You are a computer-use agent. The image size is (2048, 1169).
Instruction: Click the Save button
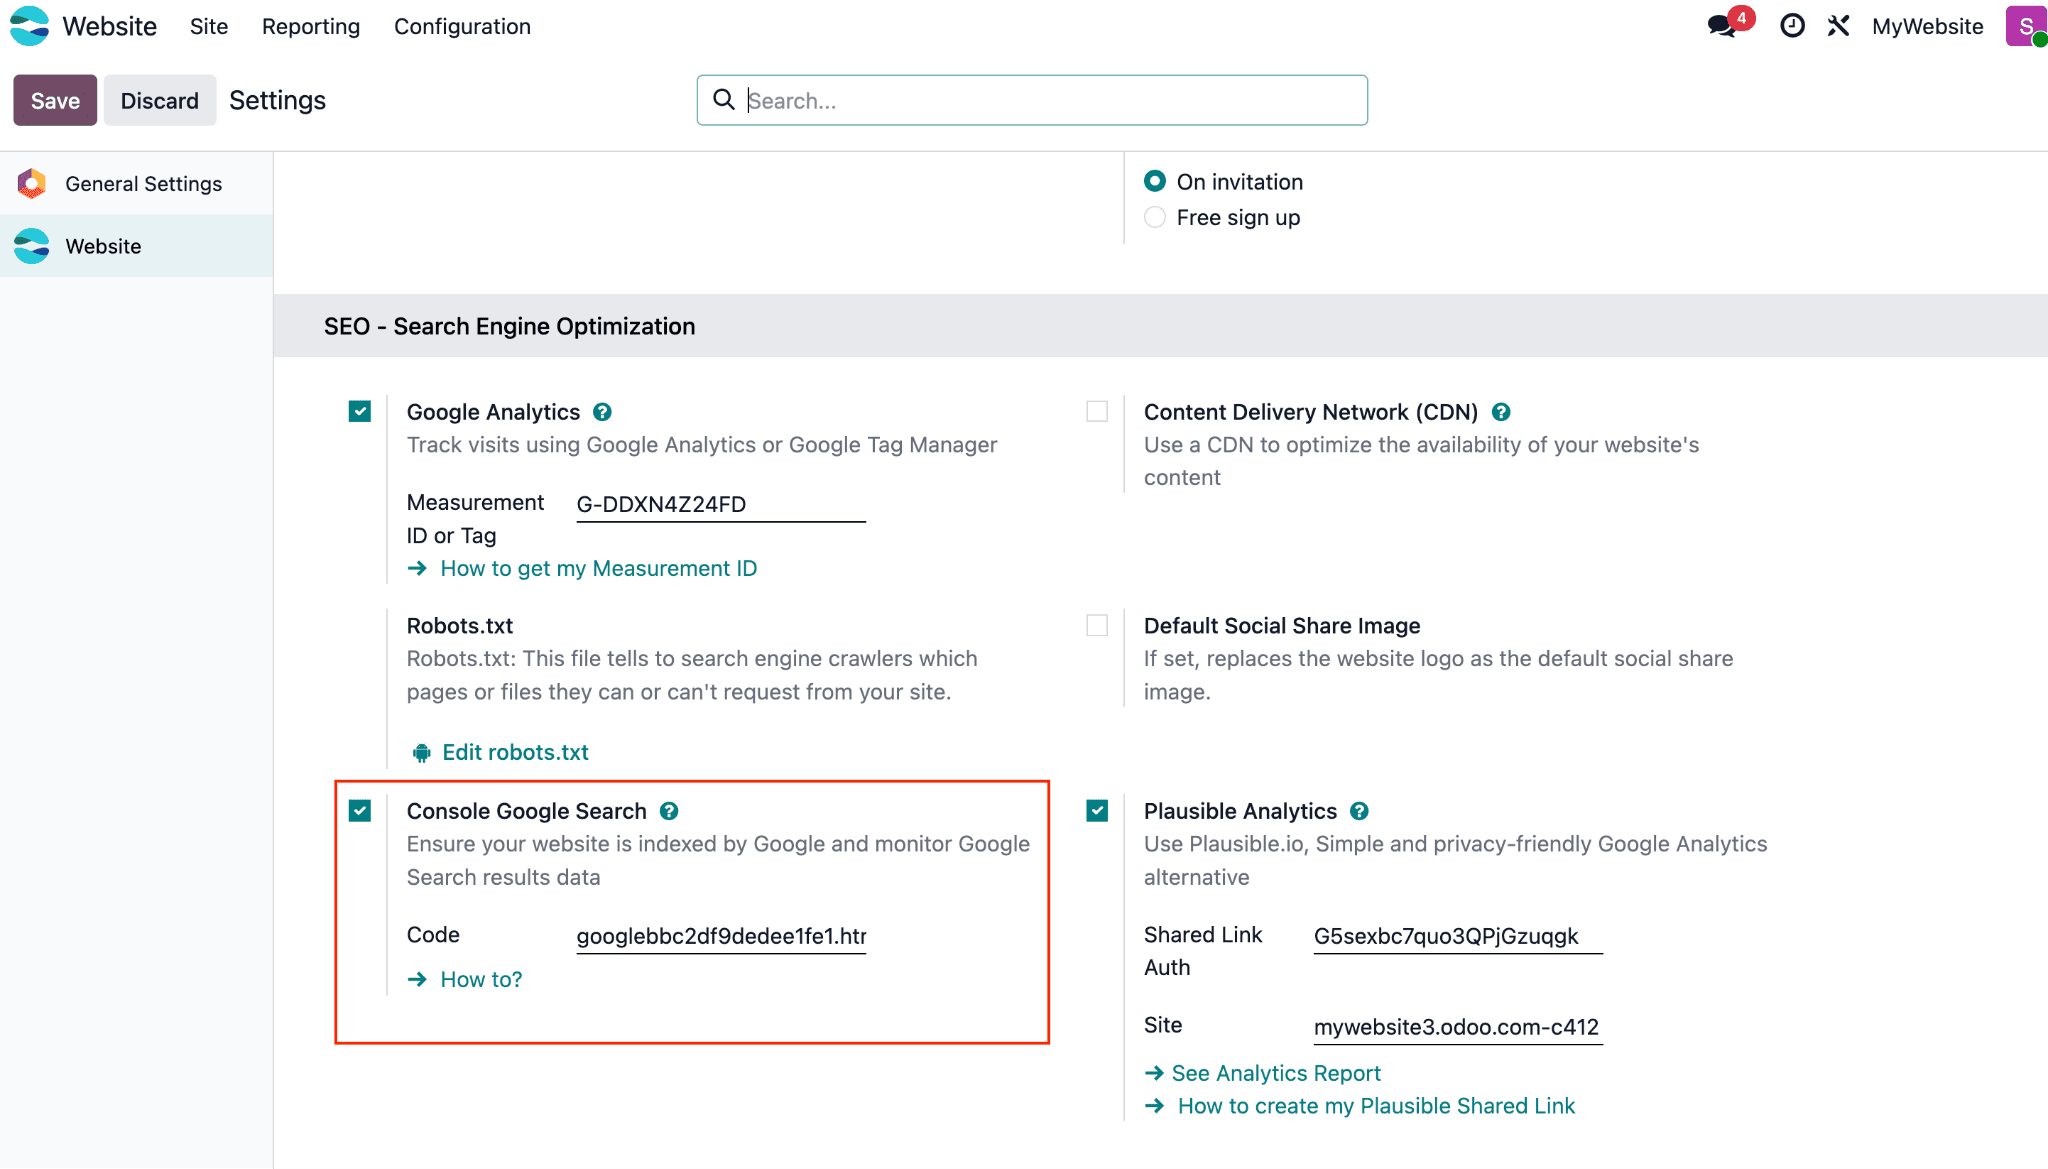point(55,100)
